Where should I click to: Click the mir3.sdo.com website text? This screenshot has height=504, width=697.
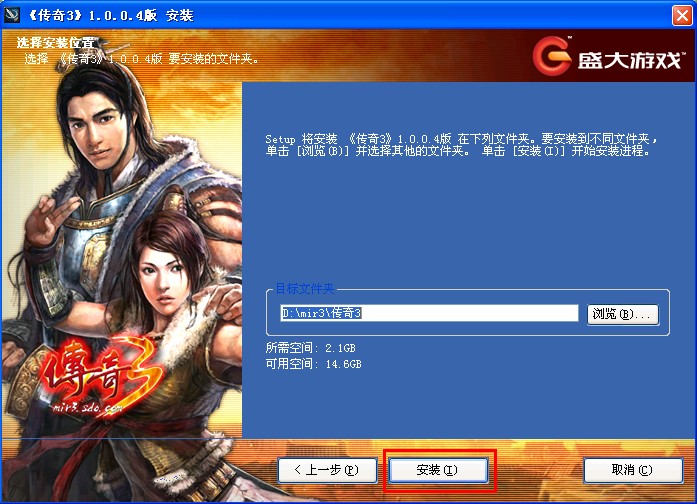87,407
